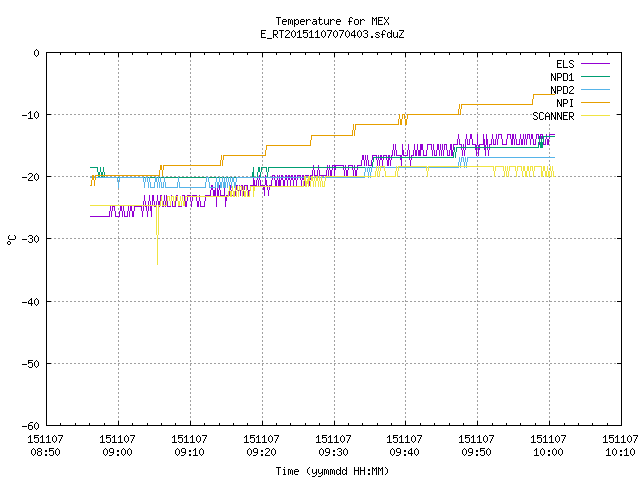The width and height of the screenshot is (640, 480).
Task: Click the purple ELS legend line sample
Action: tap(595, 64)
